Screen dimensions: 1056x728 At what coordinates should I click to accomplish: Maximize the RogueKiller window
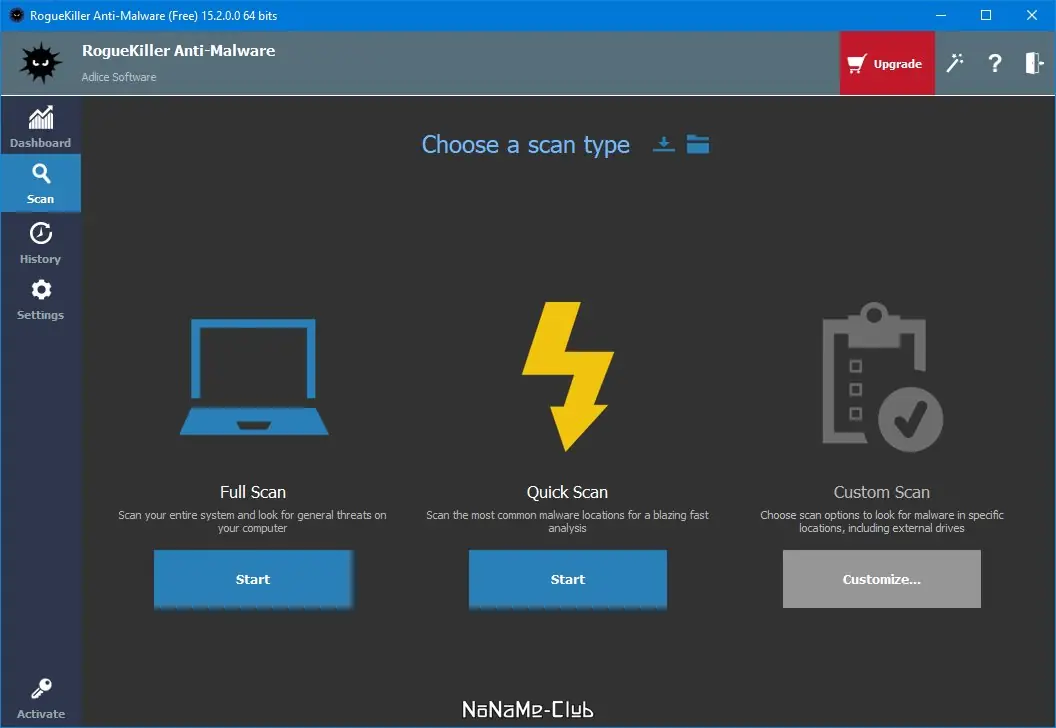(x=986, y=15)
